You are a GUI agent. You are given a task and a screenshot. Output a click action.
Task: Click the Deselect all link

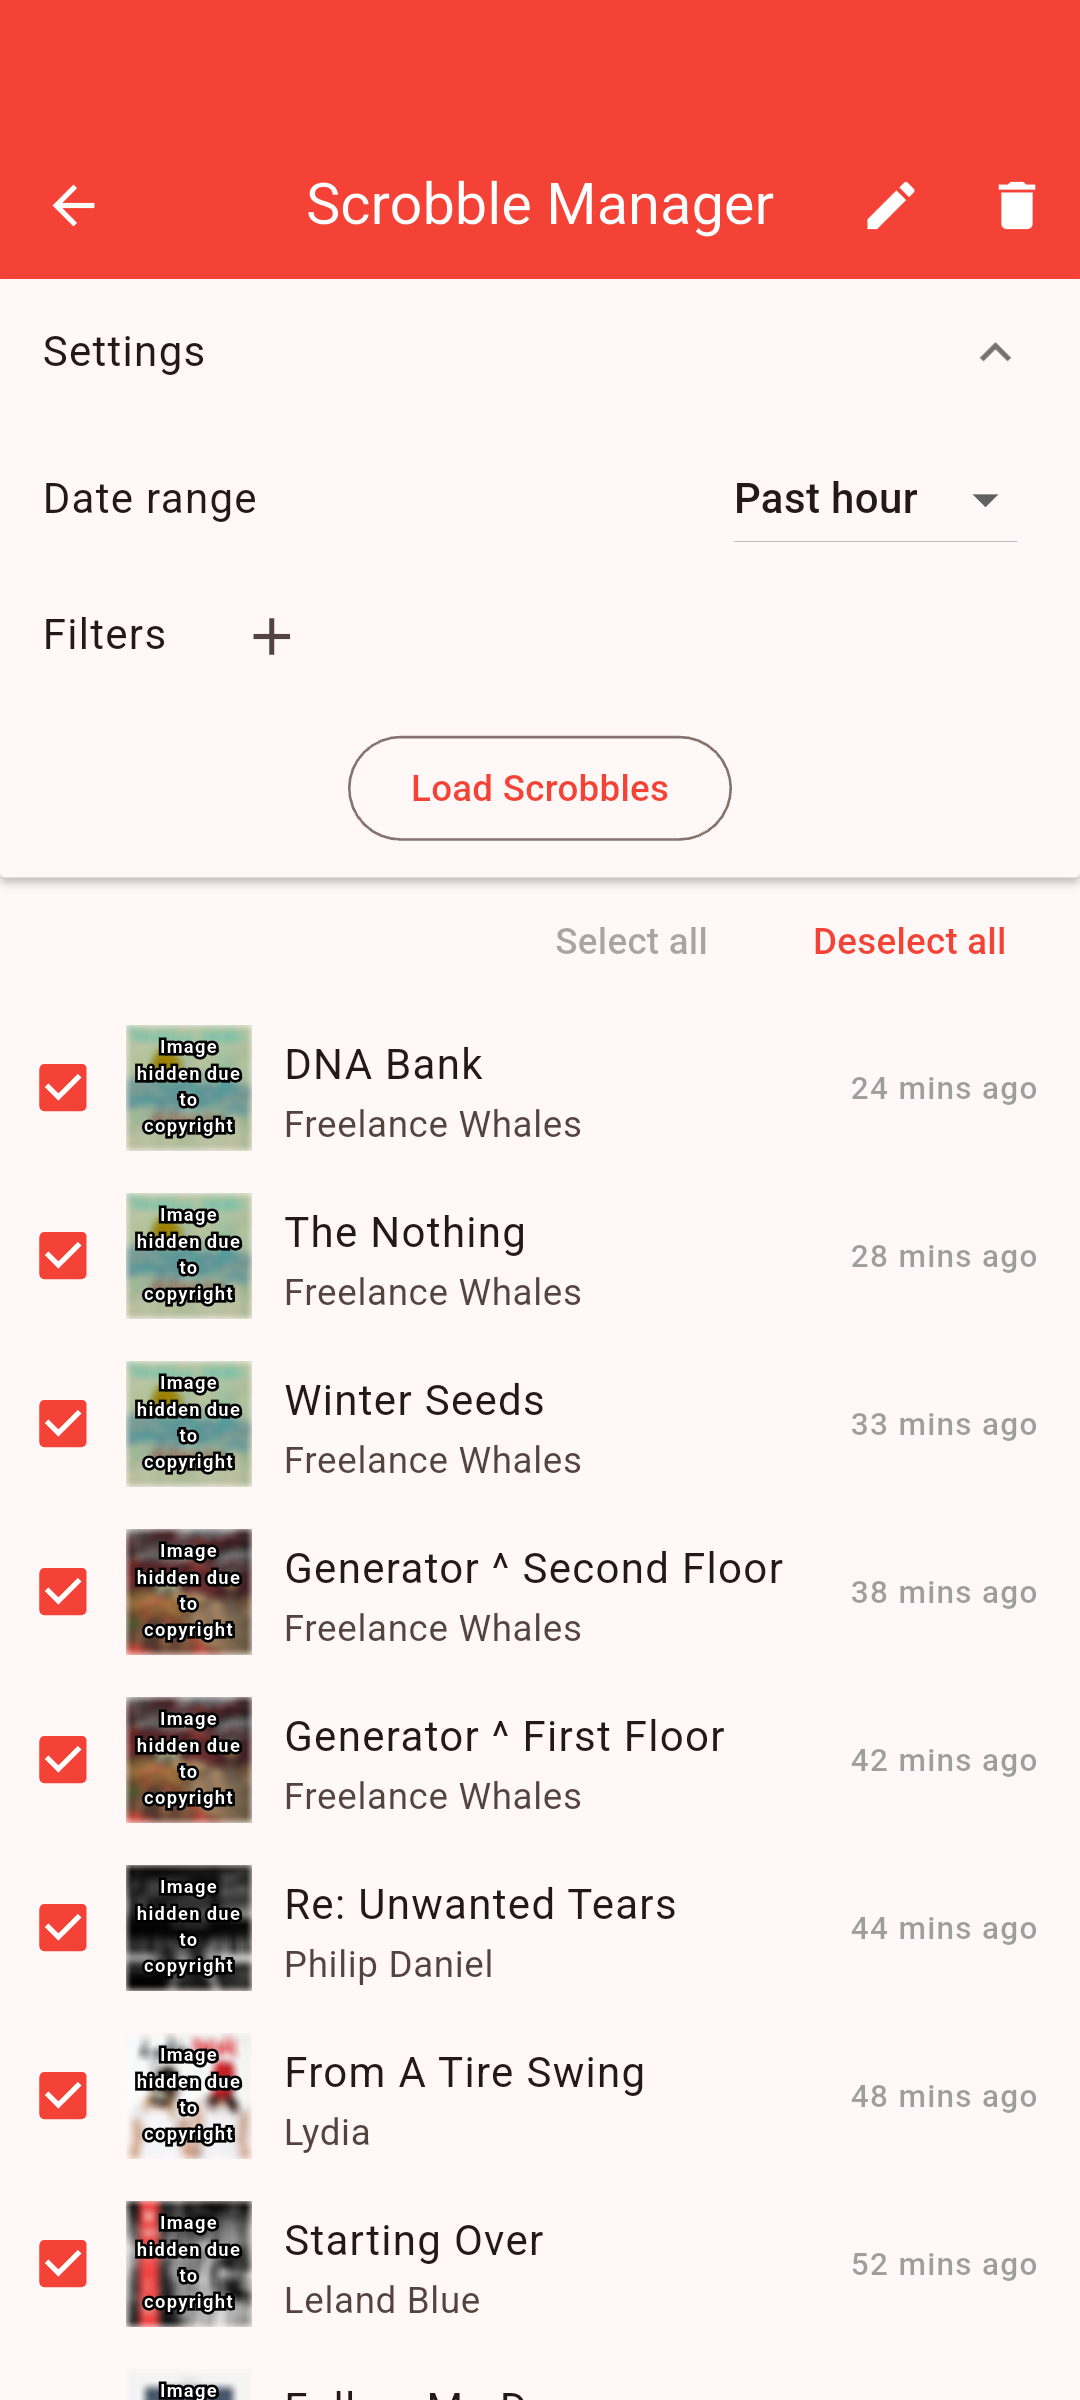pyautogui.click(x=909, y=941)
